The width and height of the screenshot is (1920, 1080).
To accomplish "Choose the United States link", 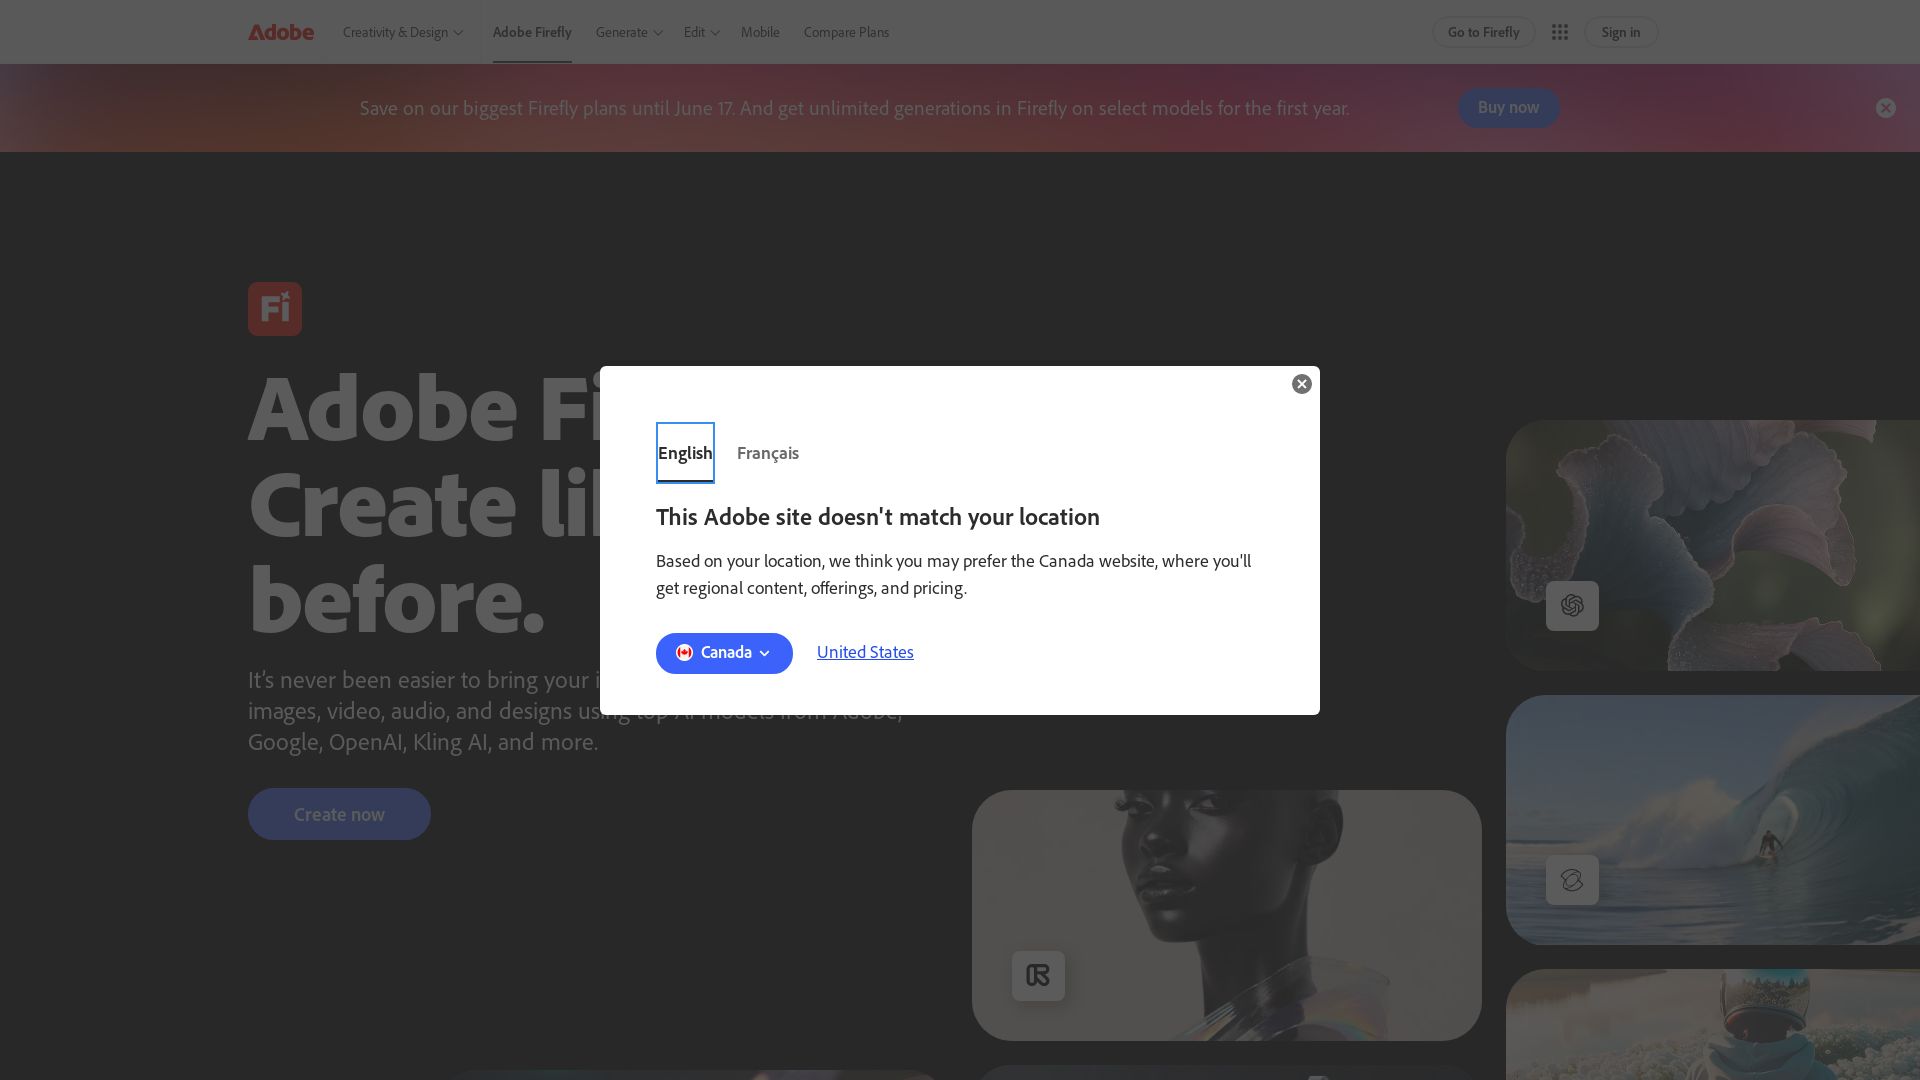I will click(865, 652).
